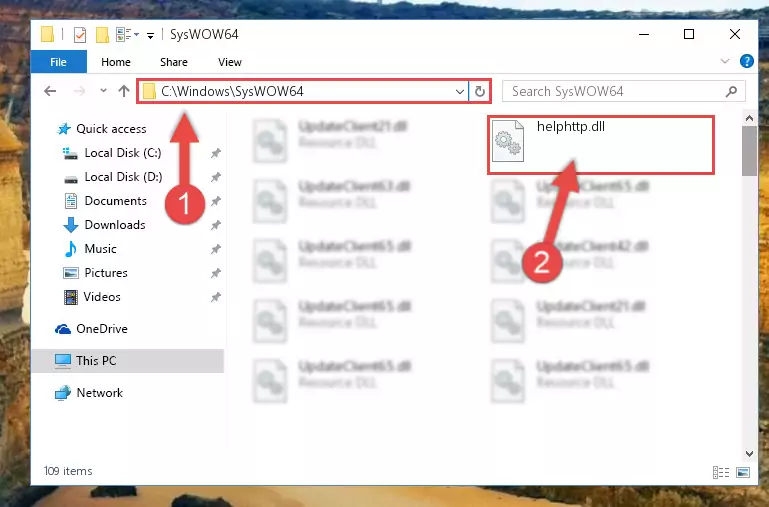Click the pin icon beside Videos

[x=215, y=297]
